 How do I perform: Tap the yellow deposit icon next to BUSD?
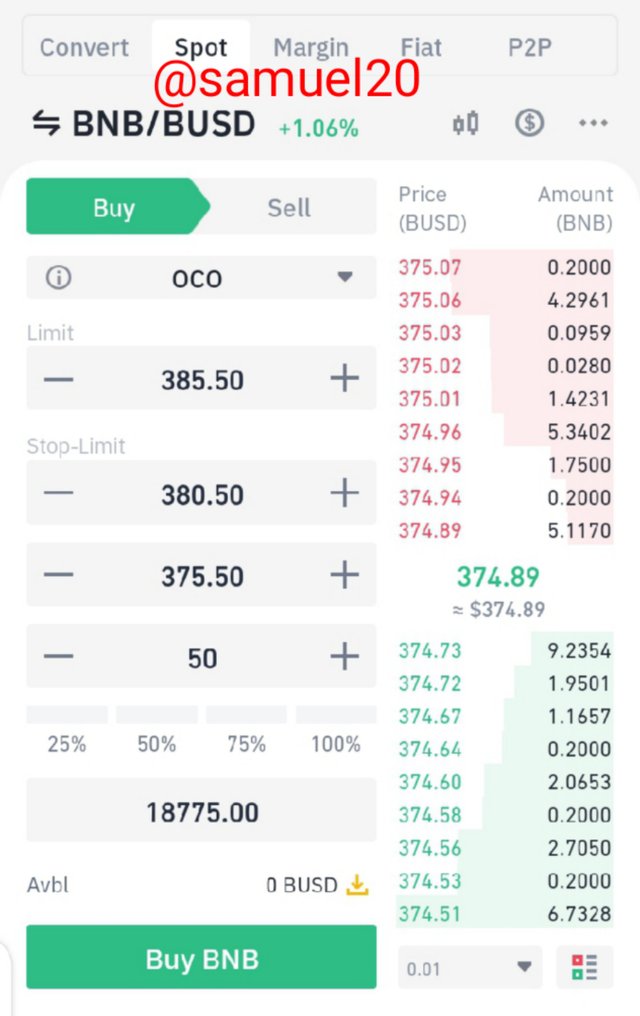pyautogui.click(x=357, y=884)
